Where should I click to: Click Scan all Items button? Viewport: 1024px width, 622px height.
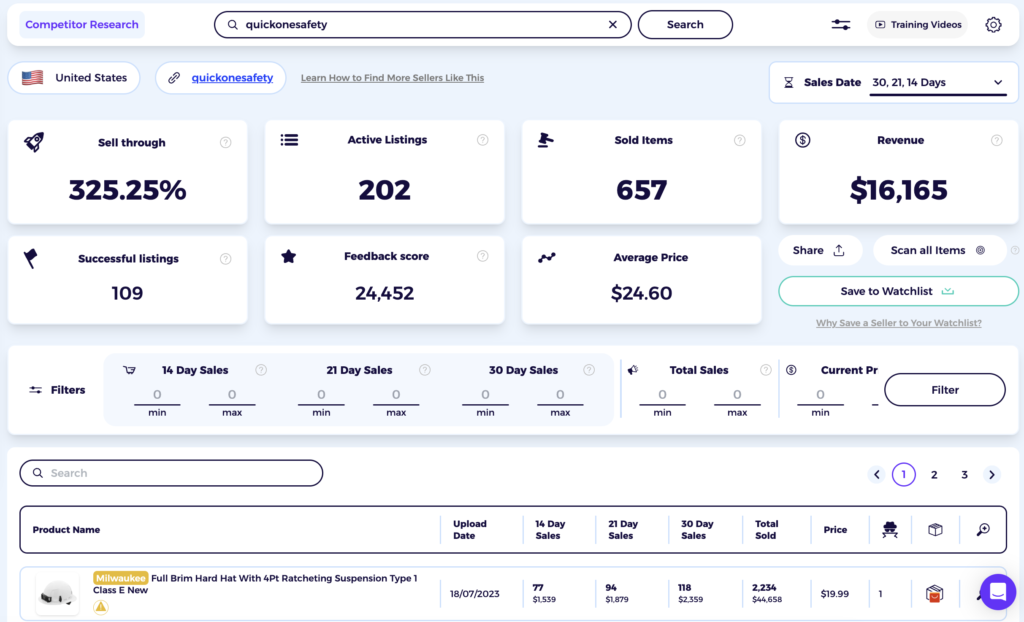(x=938, y=250)
